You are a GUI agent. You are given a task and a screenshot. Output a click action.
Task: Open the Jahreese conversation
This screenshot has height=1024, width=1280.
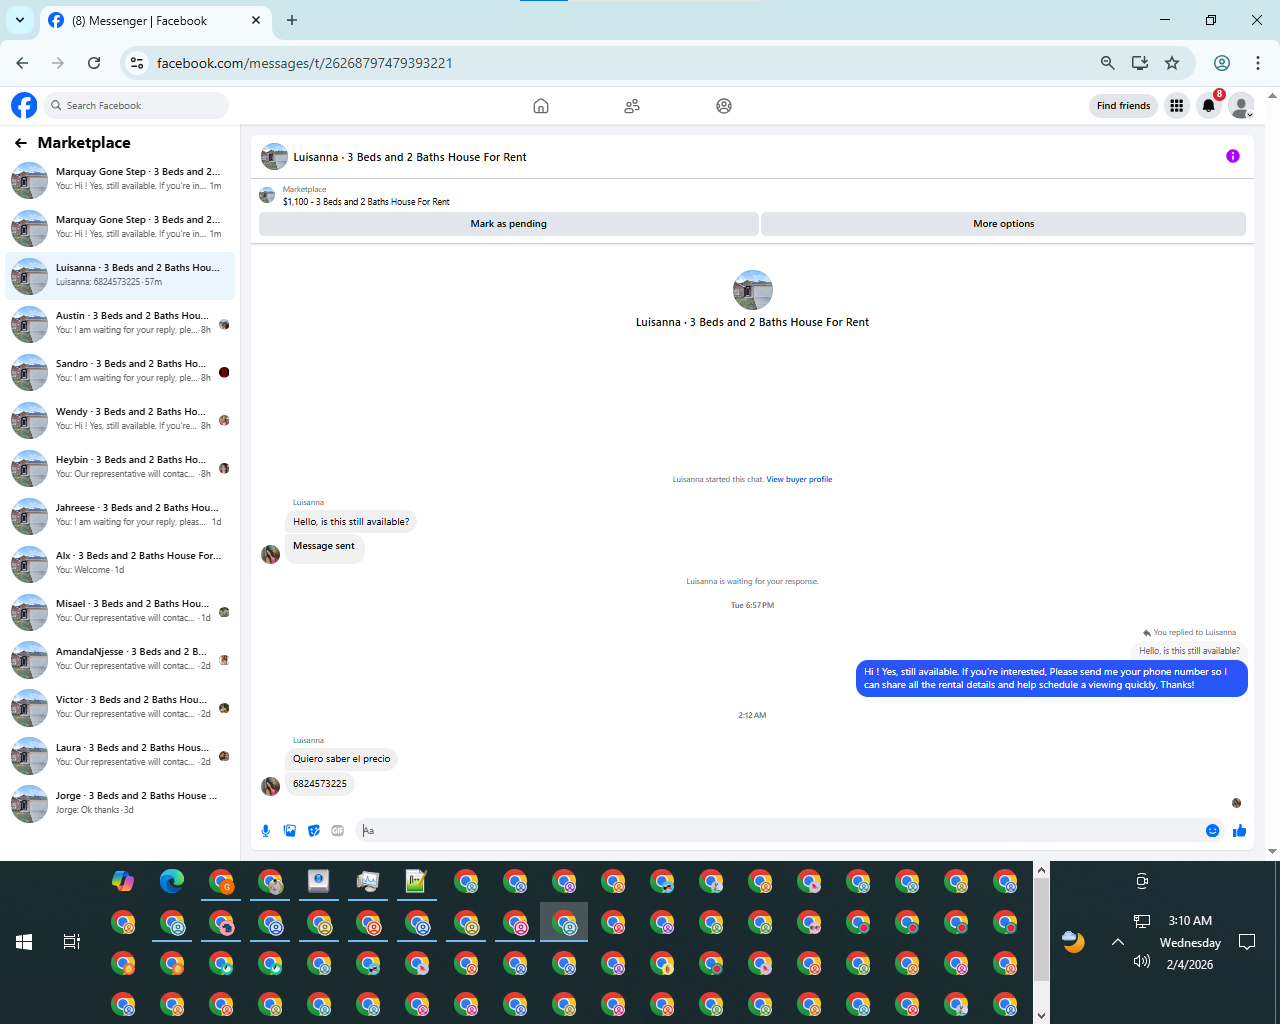120,516
